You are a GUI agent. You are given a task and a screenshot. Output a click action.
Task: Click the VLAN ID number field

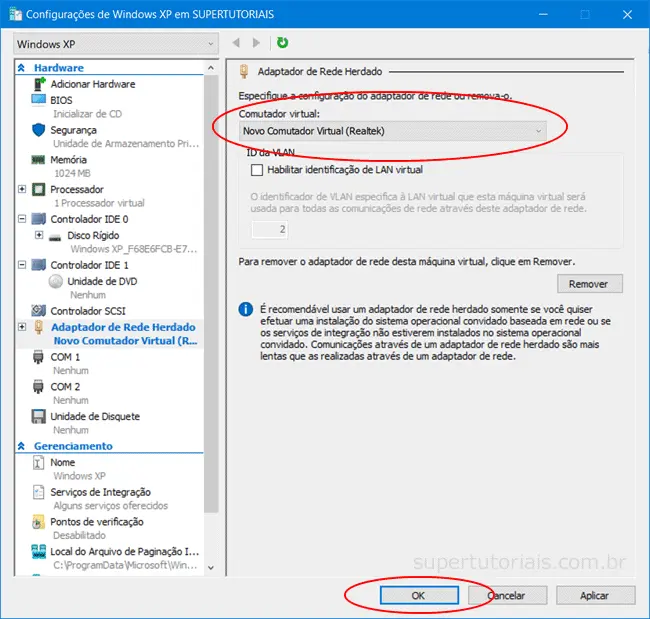269,229
